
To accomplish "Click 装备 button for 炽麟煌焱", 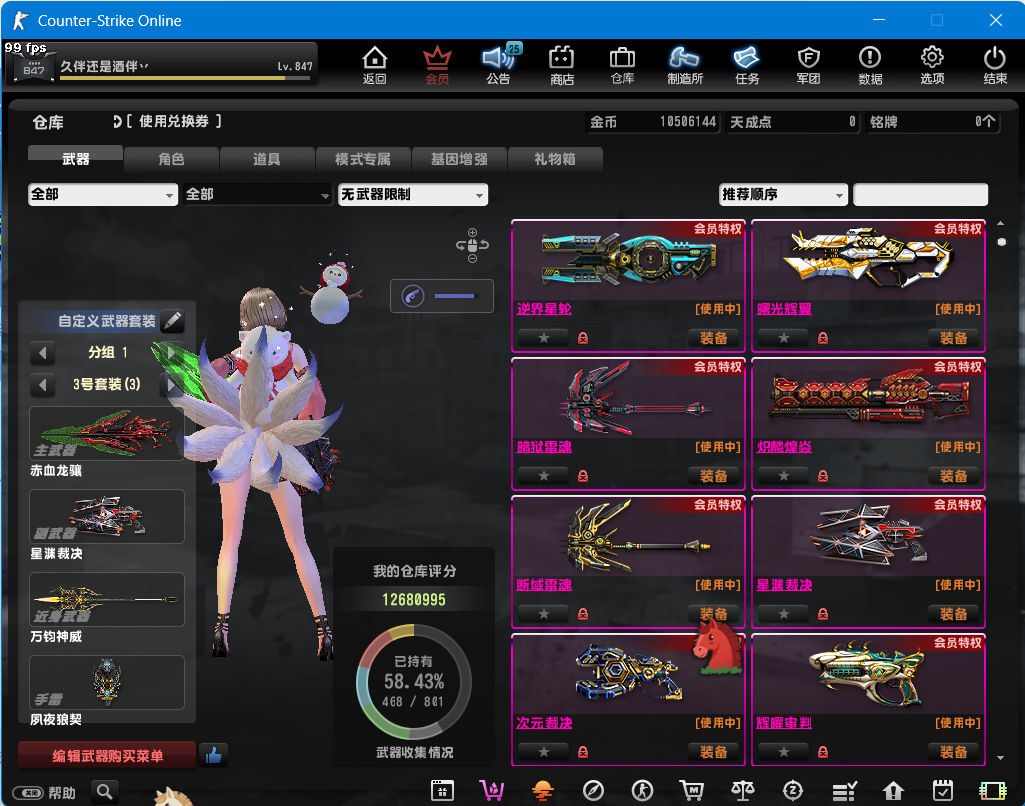I will 954,476.
